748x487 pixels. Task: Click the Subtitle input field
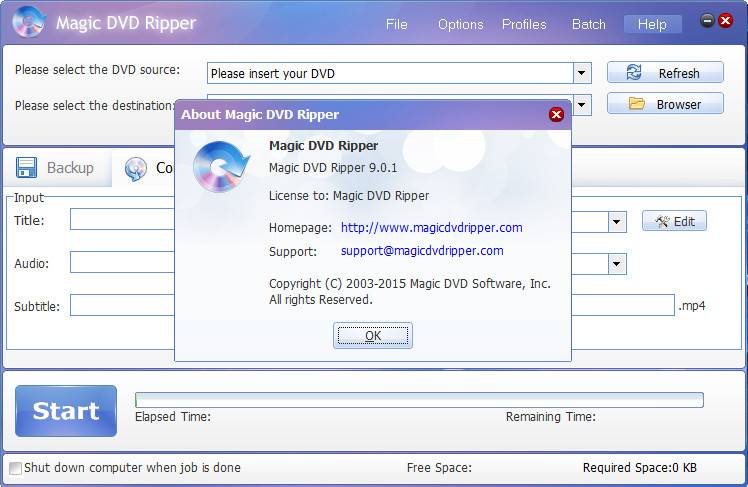click(x=122, y=305)
